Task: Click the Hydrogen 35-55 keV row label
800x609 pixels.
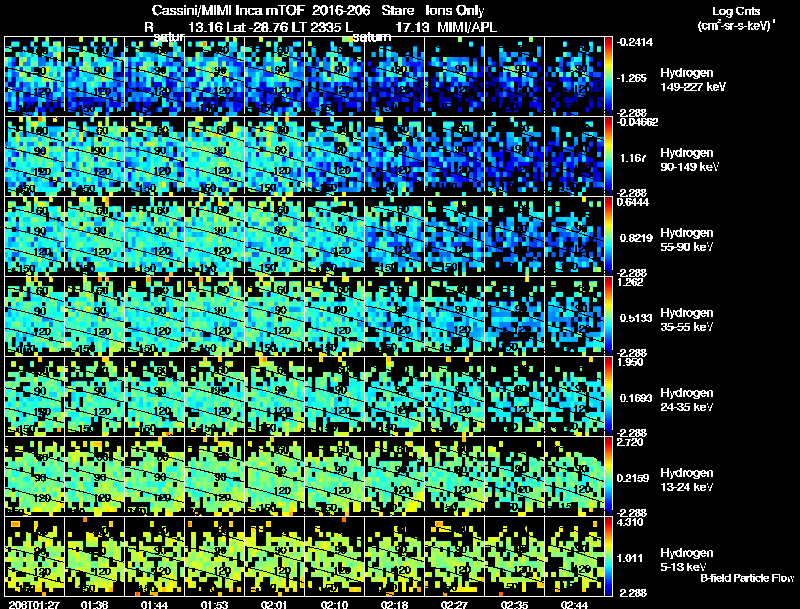Action: (687, 319)
